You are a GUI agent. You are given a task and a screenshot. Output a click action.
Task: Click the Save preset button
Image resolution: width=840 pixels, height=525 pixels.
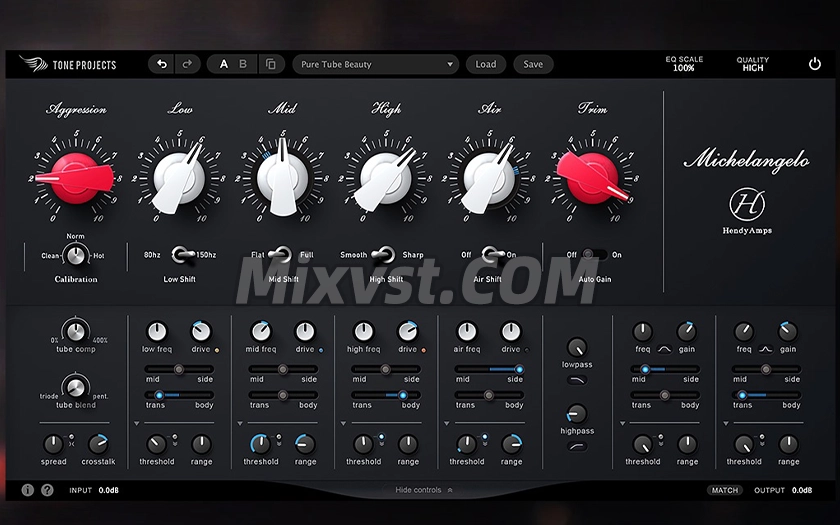coord(533,64)
